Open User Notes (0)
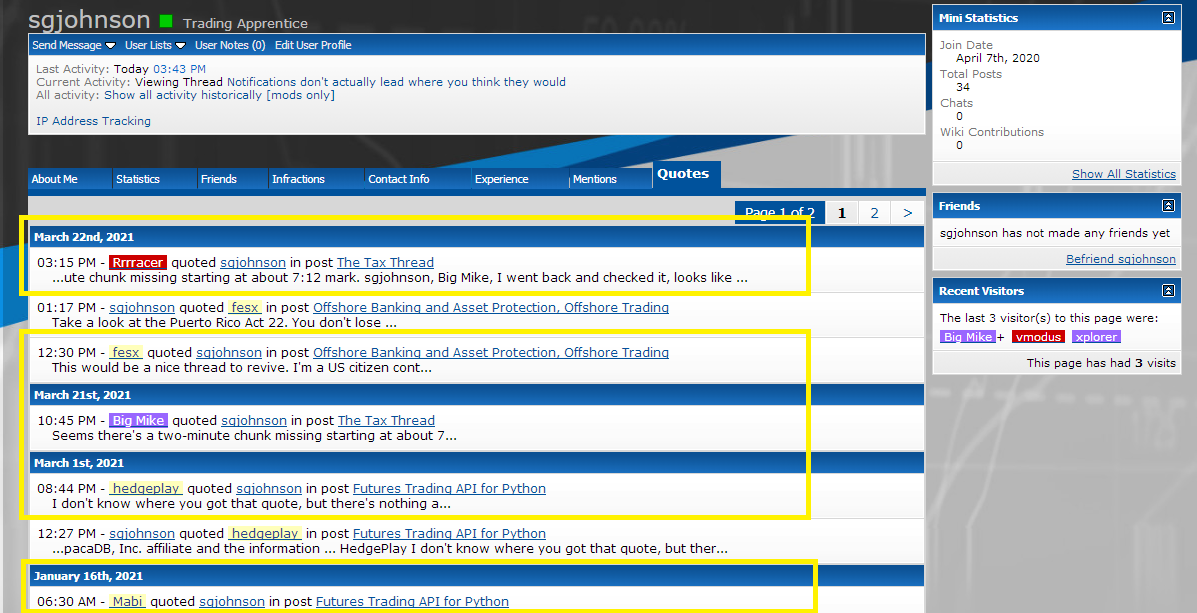1197x613 pixels. click(230, 45)
